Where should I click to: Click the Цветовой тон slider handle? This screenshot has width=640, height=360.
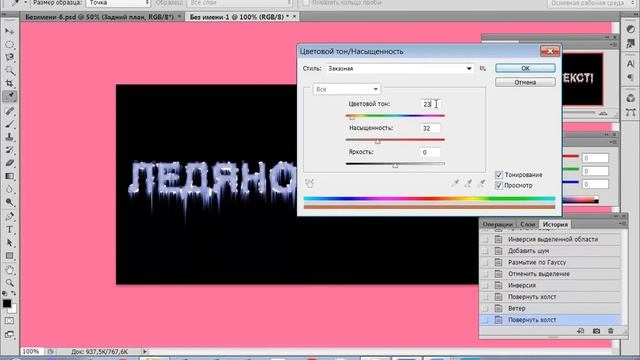352,118
